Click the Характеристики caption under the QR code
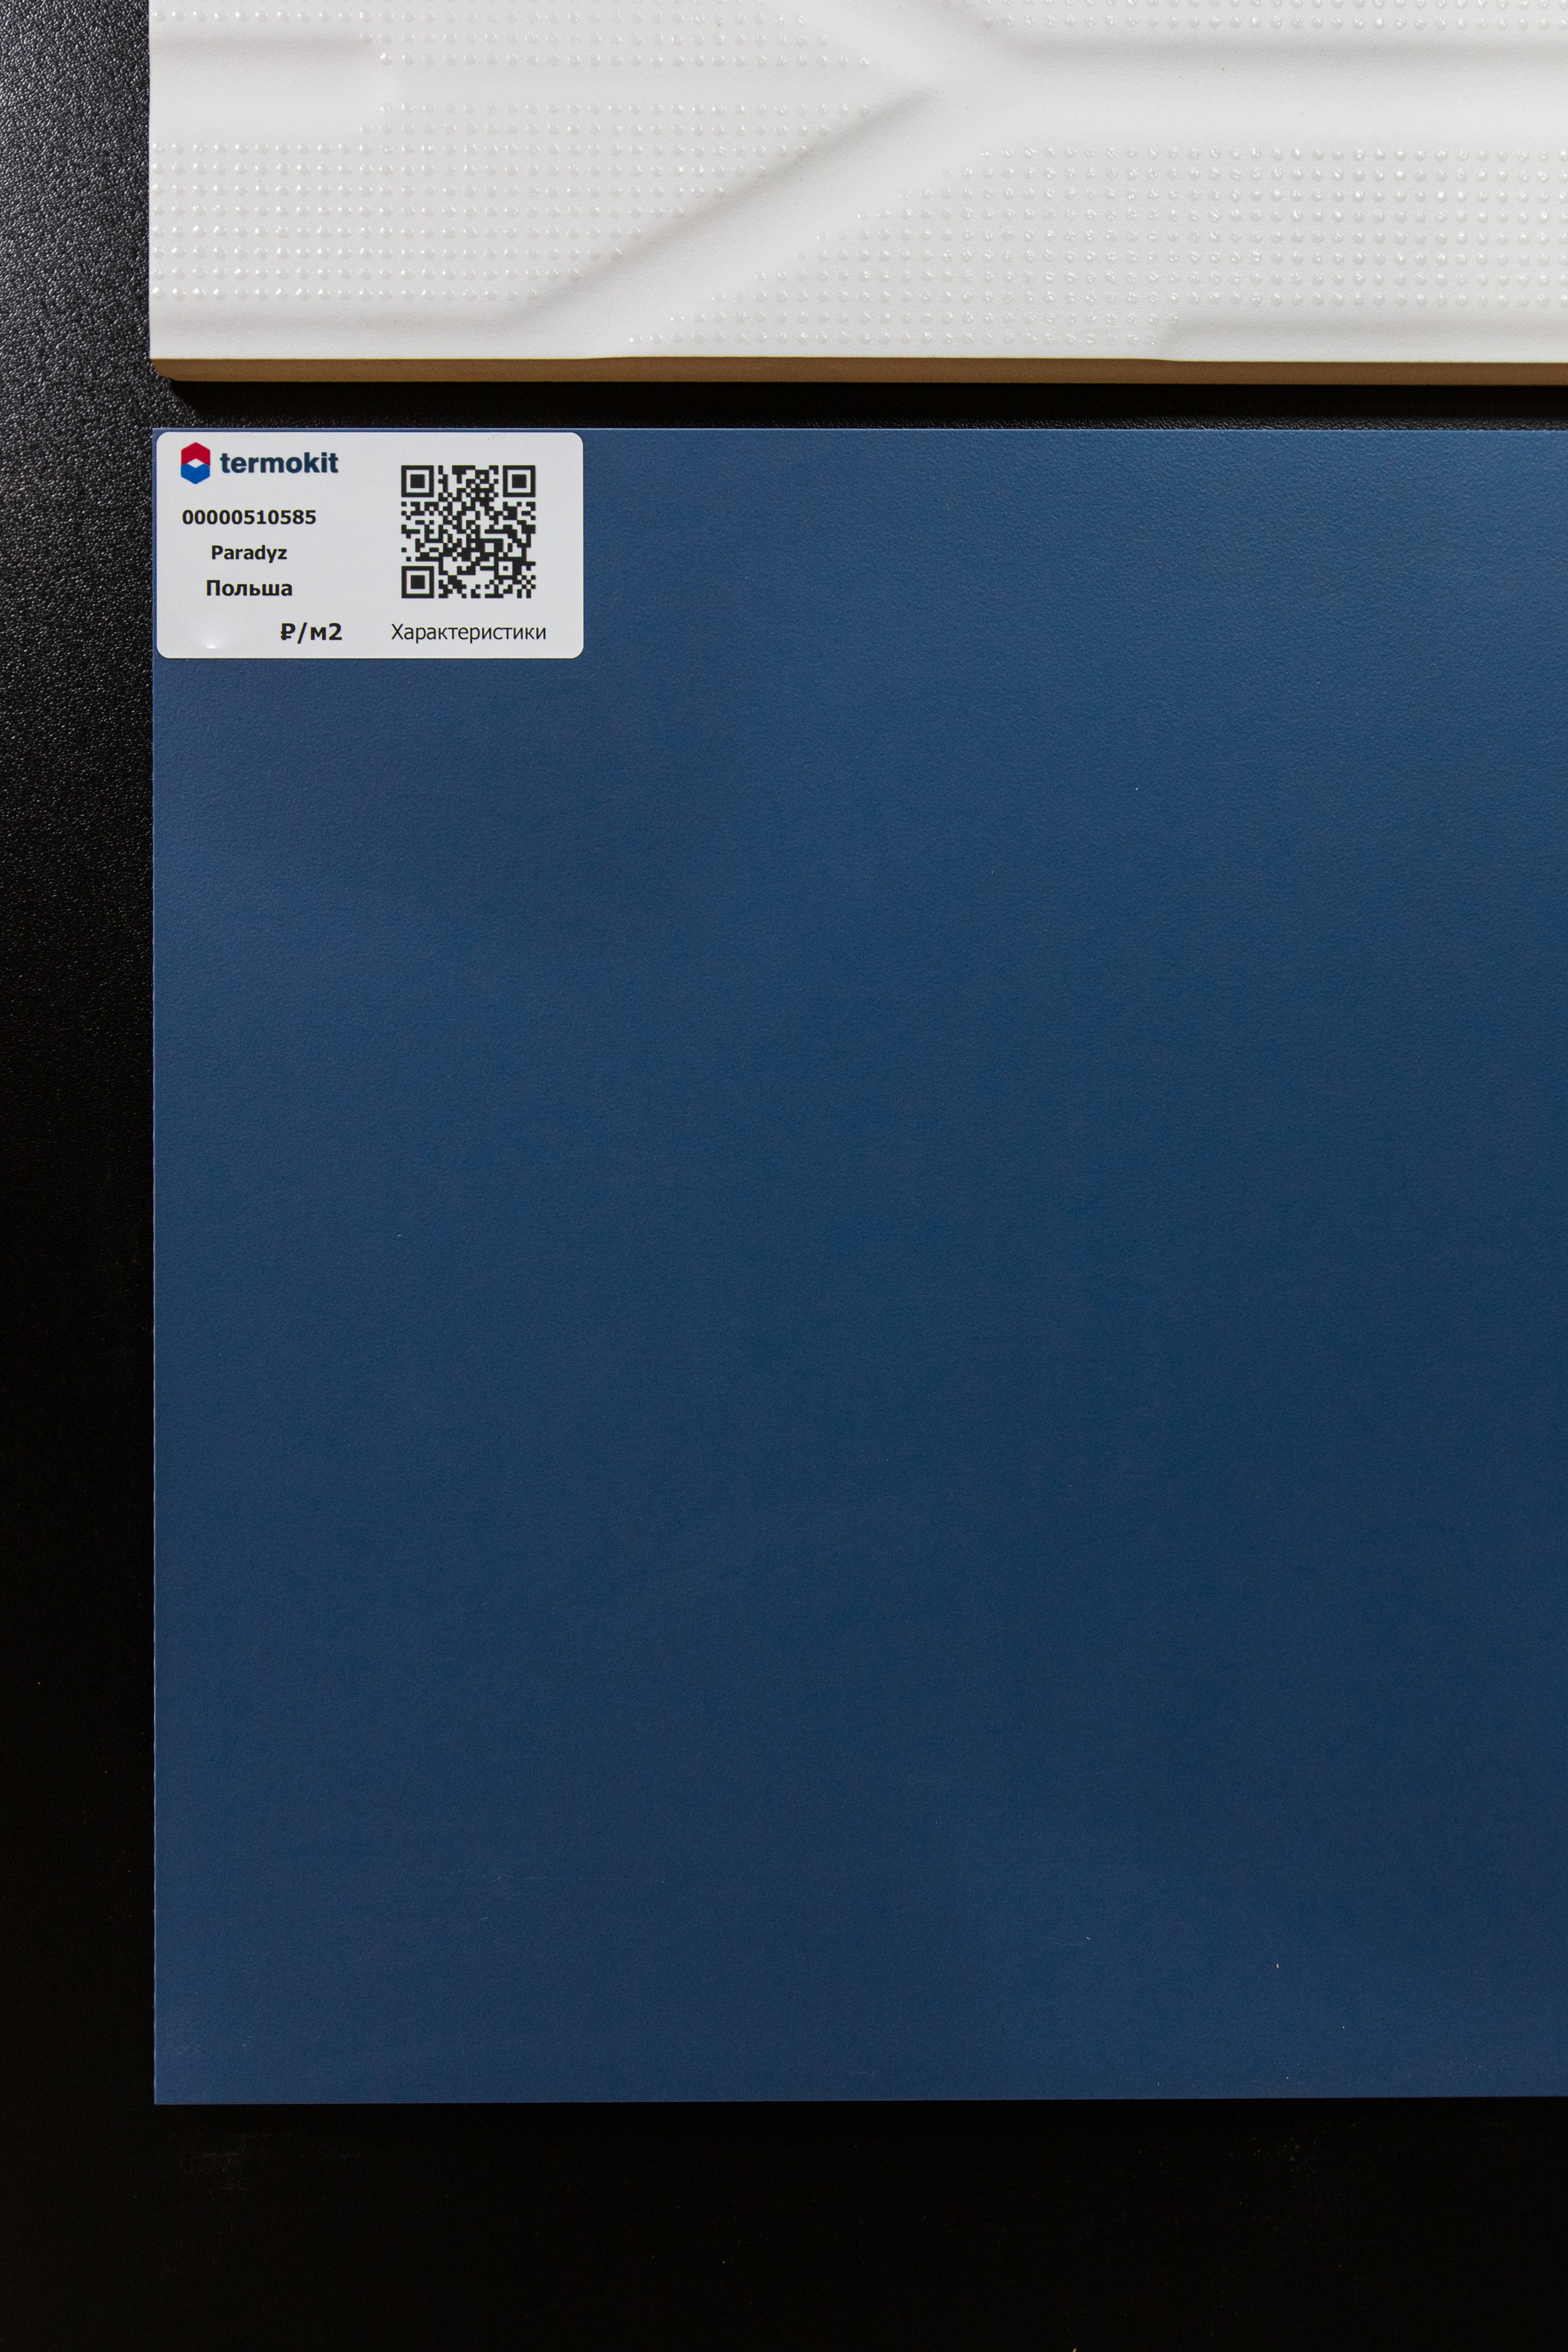This screenshot has width=1568, height=2352. point(468,632)
